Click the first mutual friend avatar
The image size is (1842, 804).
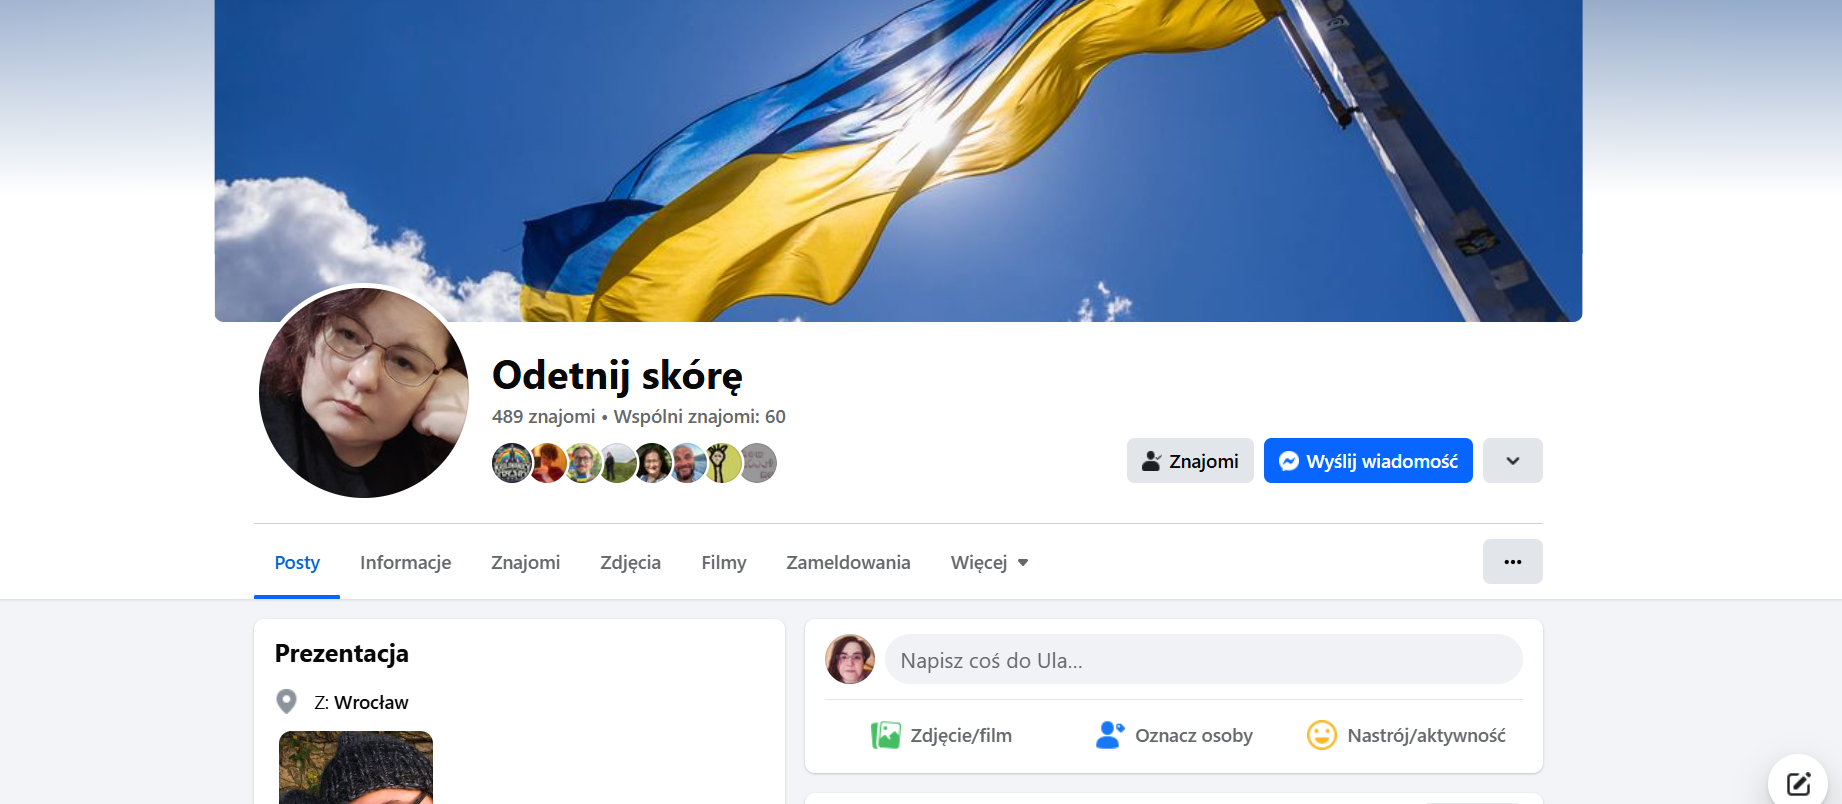pos(512,463)
